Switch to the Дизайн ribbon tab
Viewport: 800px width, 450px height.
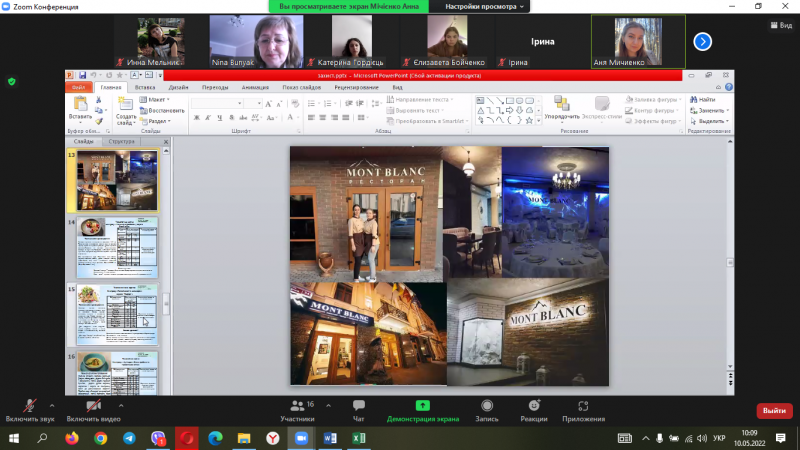pos(179,87)
